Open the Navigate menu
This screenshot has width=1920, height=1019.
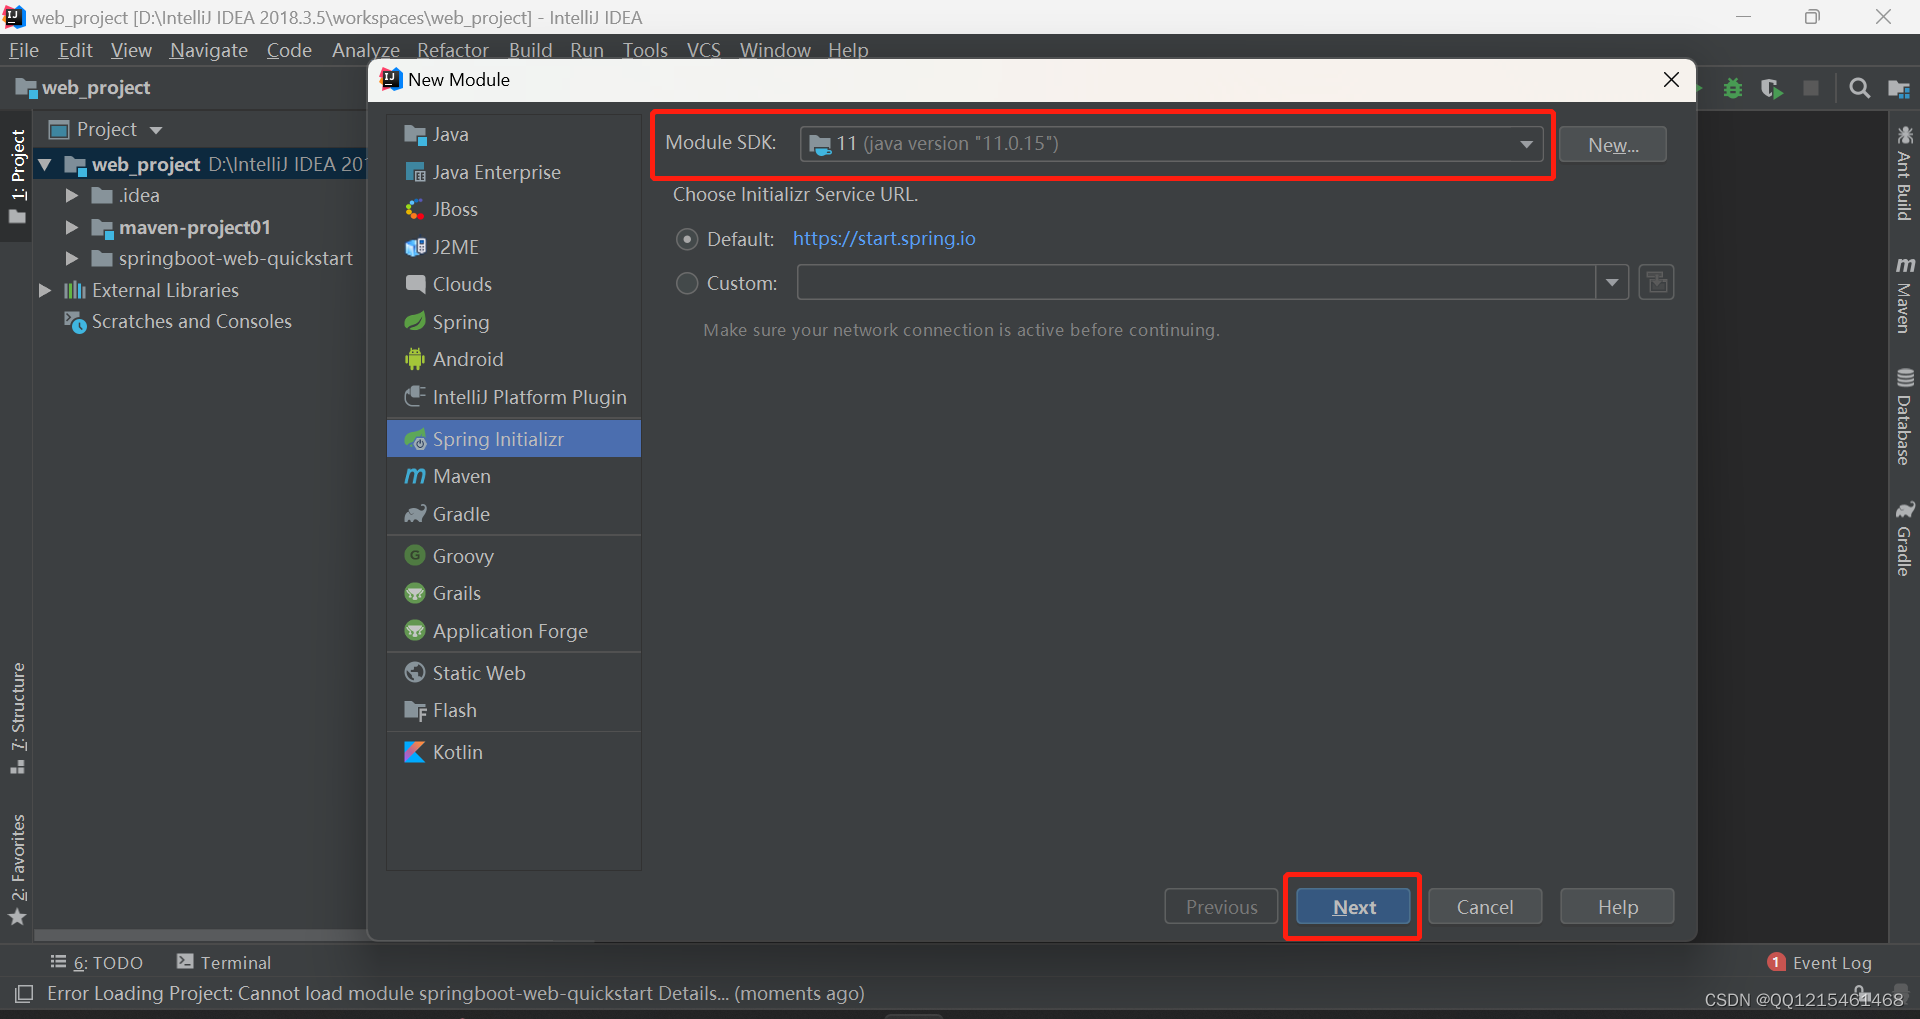click(x=209, y=50)
